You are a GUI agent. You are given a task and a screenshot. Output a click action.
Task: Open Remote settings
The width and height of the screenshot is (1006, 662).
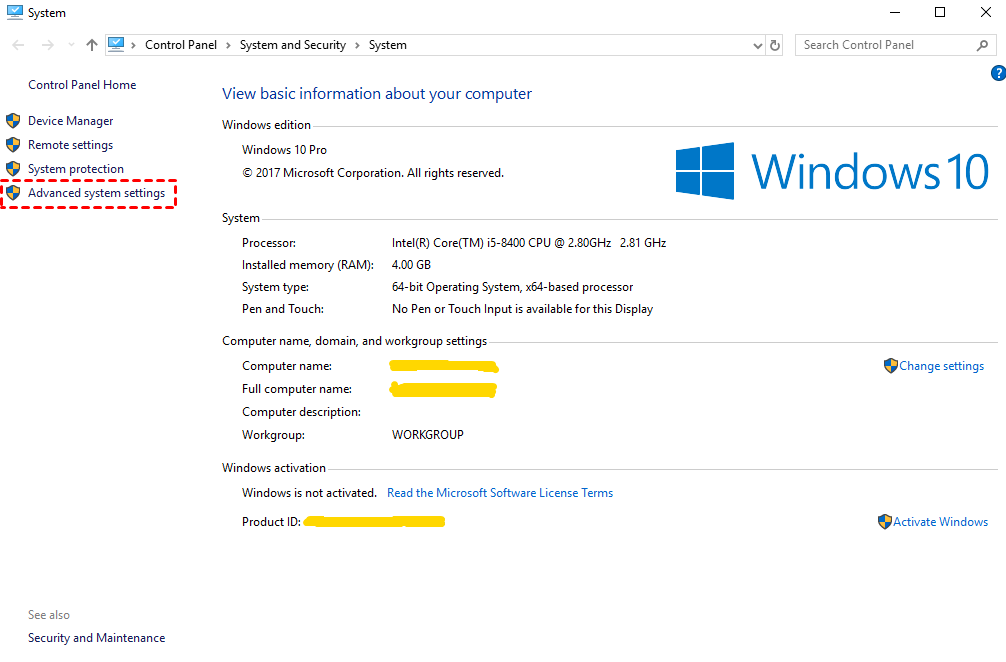70,145
